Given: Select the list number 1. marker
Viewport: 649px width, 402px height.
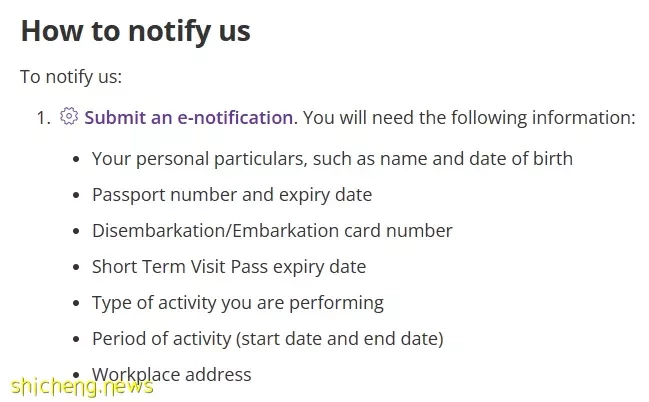Looking at the screenshot, I should pos(43,118).
